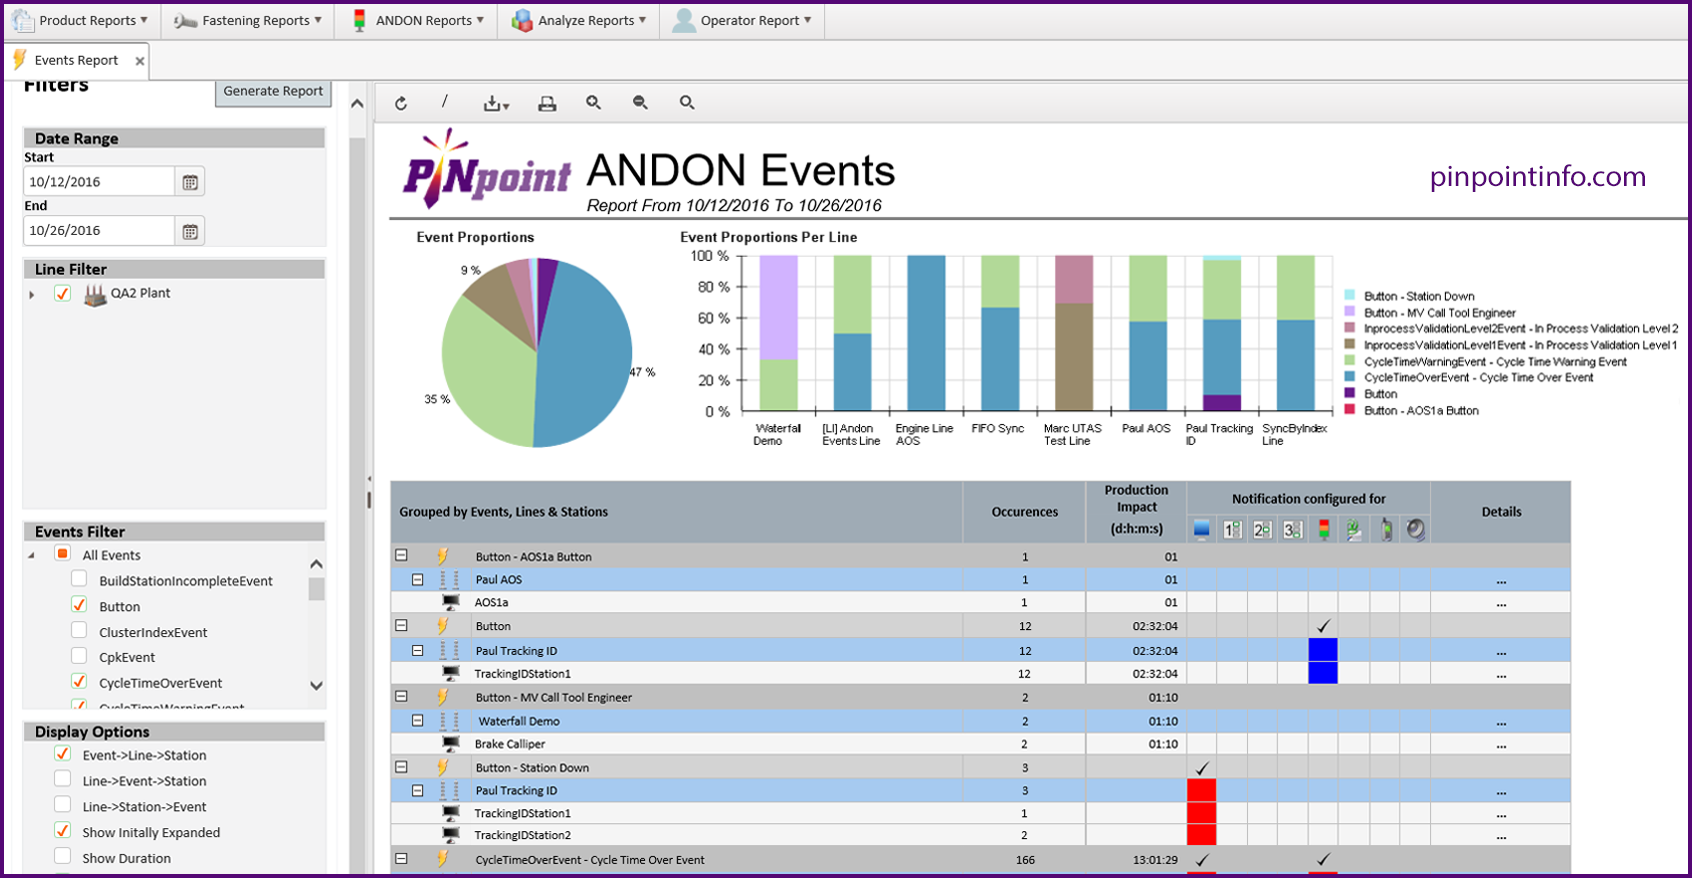Click the level 2 notification column icon
The width and height of the screenshot is (1692, 878).
(1263, 529)
